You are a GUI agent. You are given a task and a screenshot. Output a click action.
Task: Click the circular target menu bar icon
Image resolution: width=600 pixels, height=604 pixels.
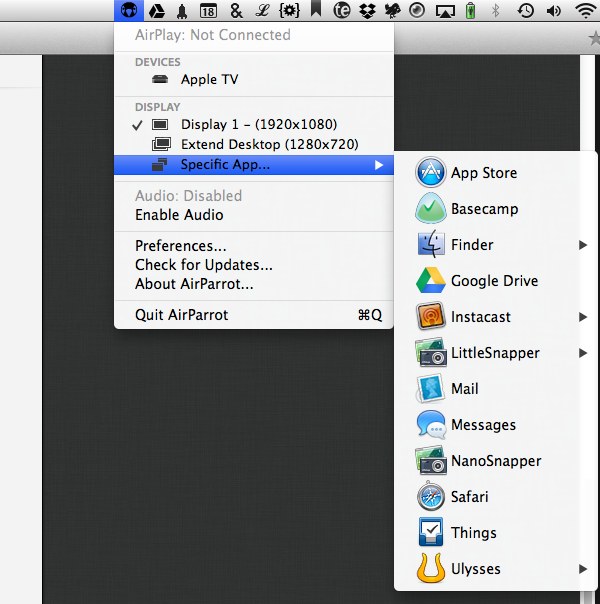click(417, 10)
